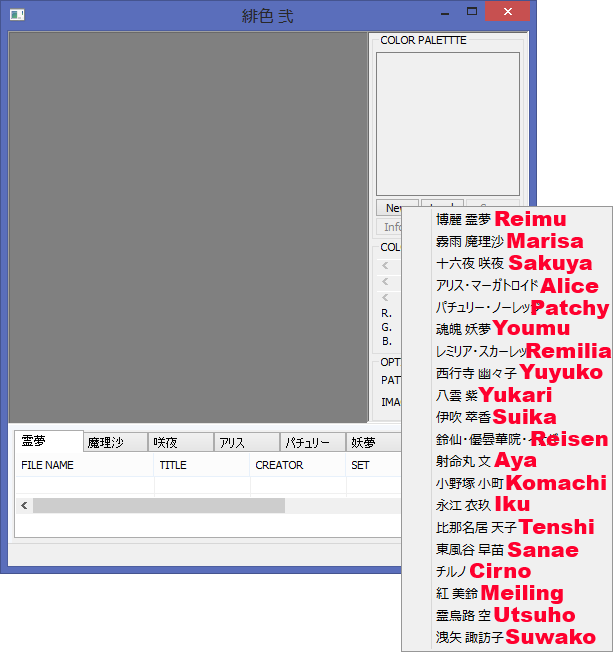Click the CREATOR column header
This screenshot has width=613, height=652.
click(x=297, y=465)
